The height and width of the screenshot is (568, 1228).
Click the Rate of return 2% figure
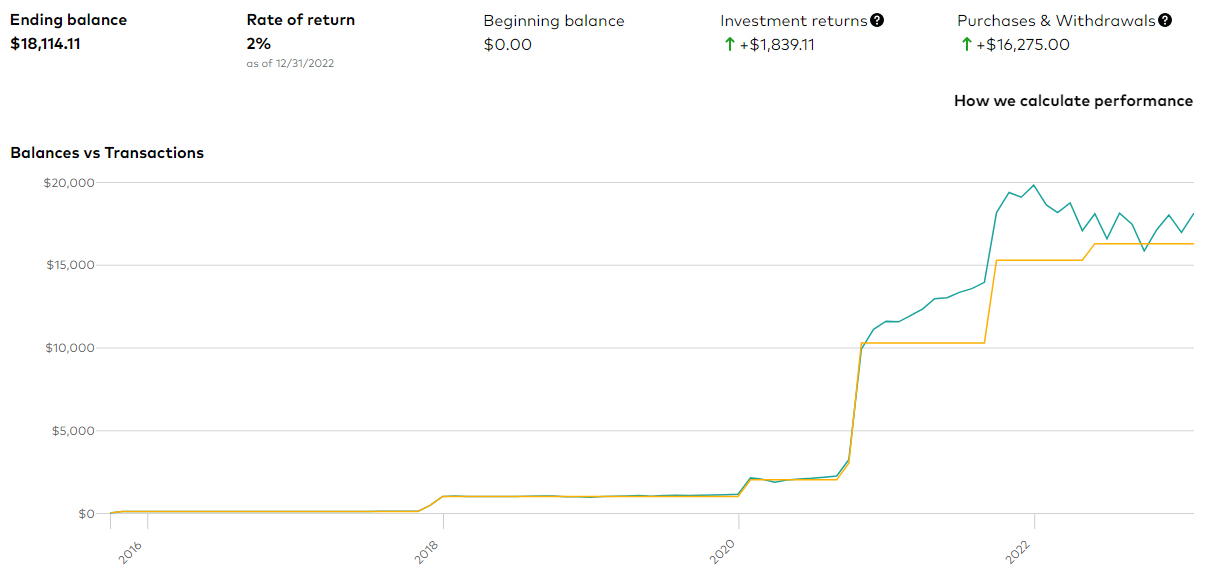(x=258, y=44)
